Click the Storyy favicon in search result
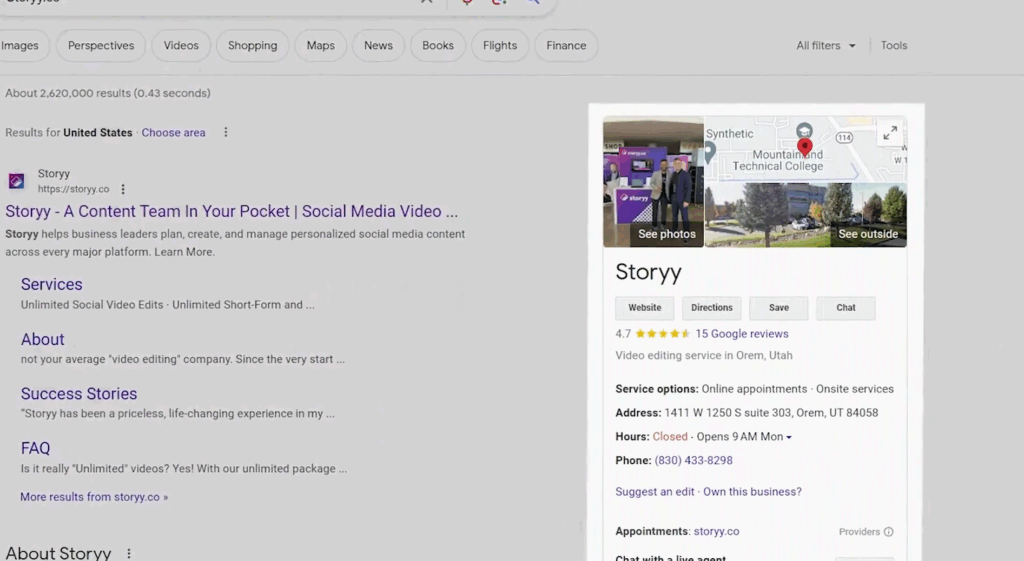The image size is (1024, 561). [x=16, y=181]
